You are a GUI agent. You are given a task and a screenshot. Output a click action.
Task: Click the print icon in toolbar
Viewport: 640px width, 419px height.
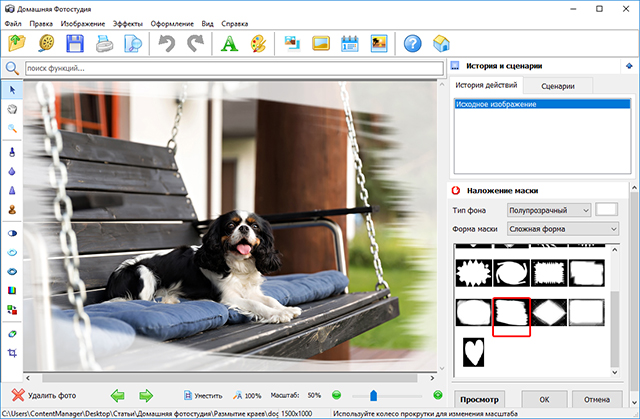coord(104,43)
